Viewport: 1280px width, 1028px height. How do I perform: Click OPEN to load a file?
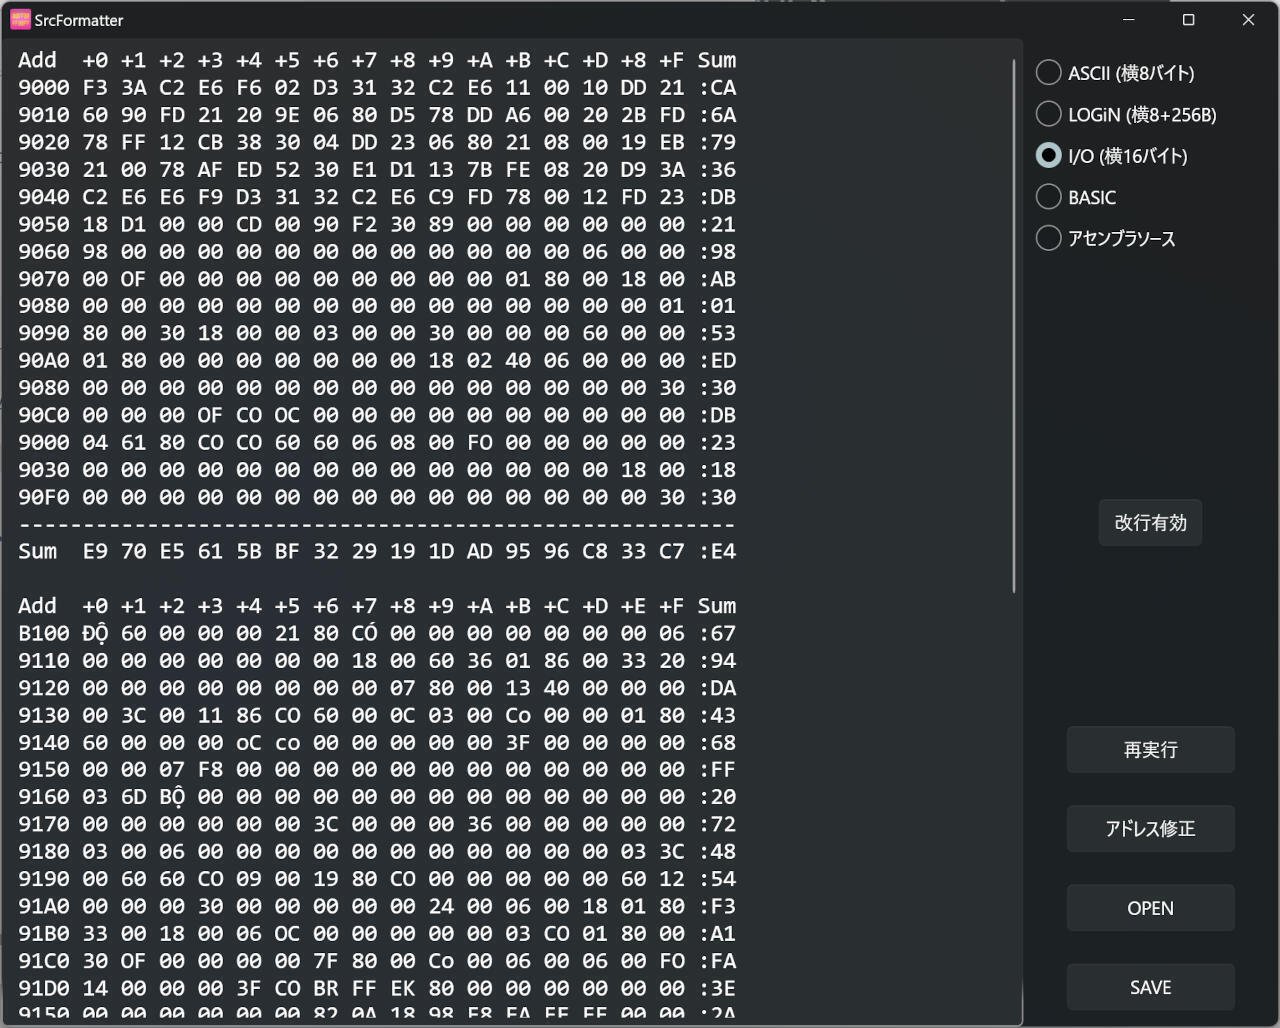click(1150, 908)
